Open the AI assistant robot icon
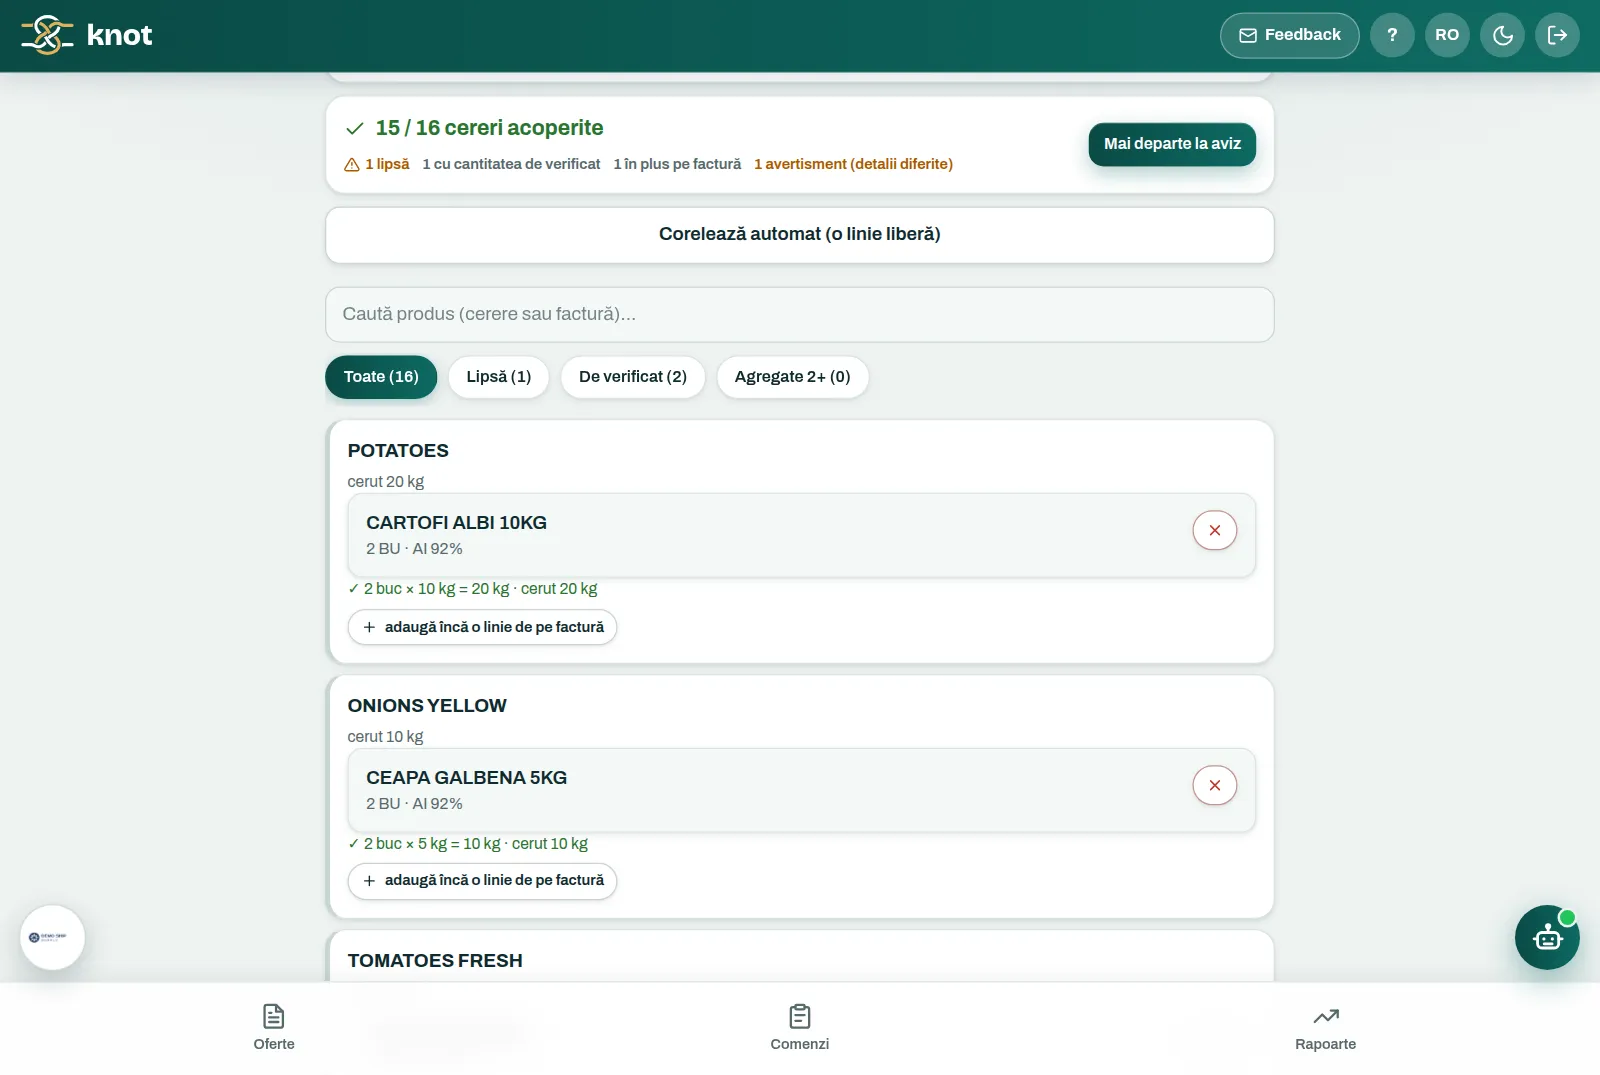Viewport: 1600px width, 1075px height. pos(1547,937)
